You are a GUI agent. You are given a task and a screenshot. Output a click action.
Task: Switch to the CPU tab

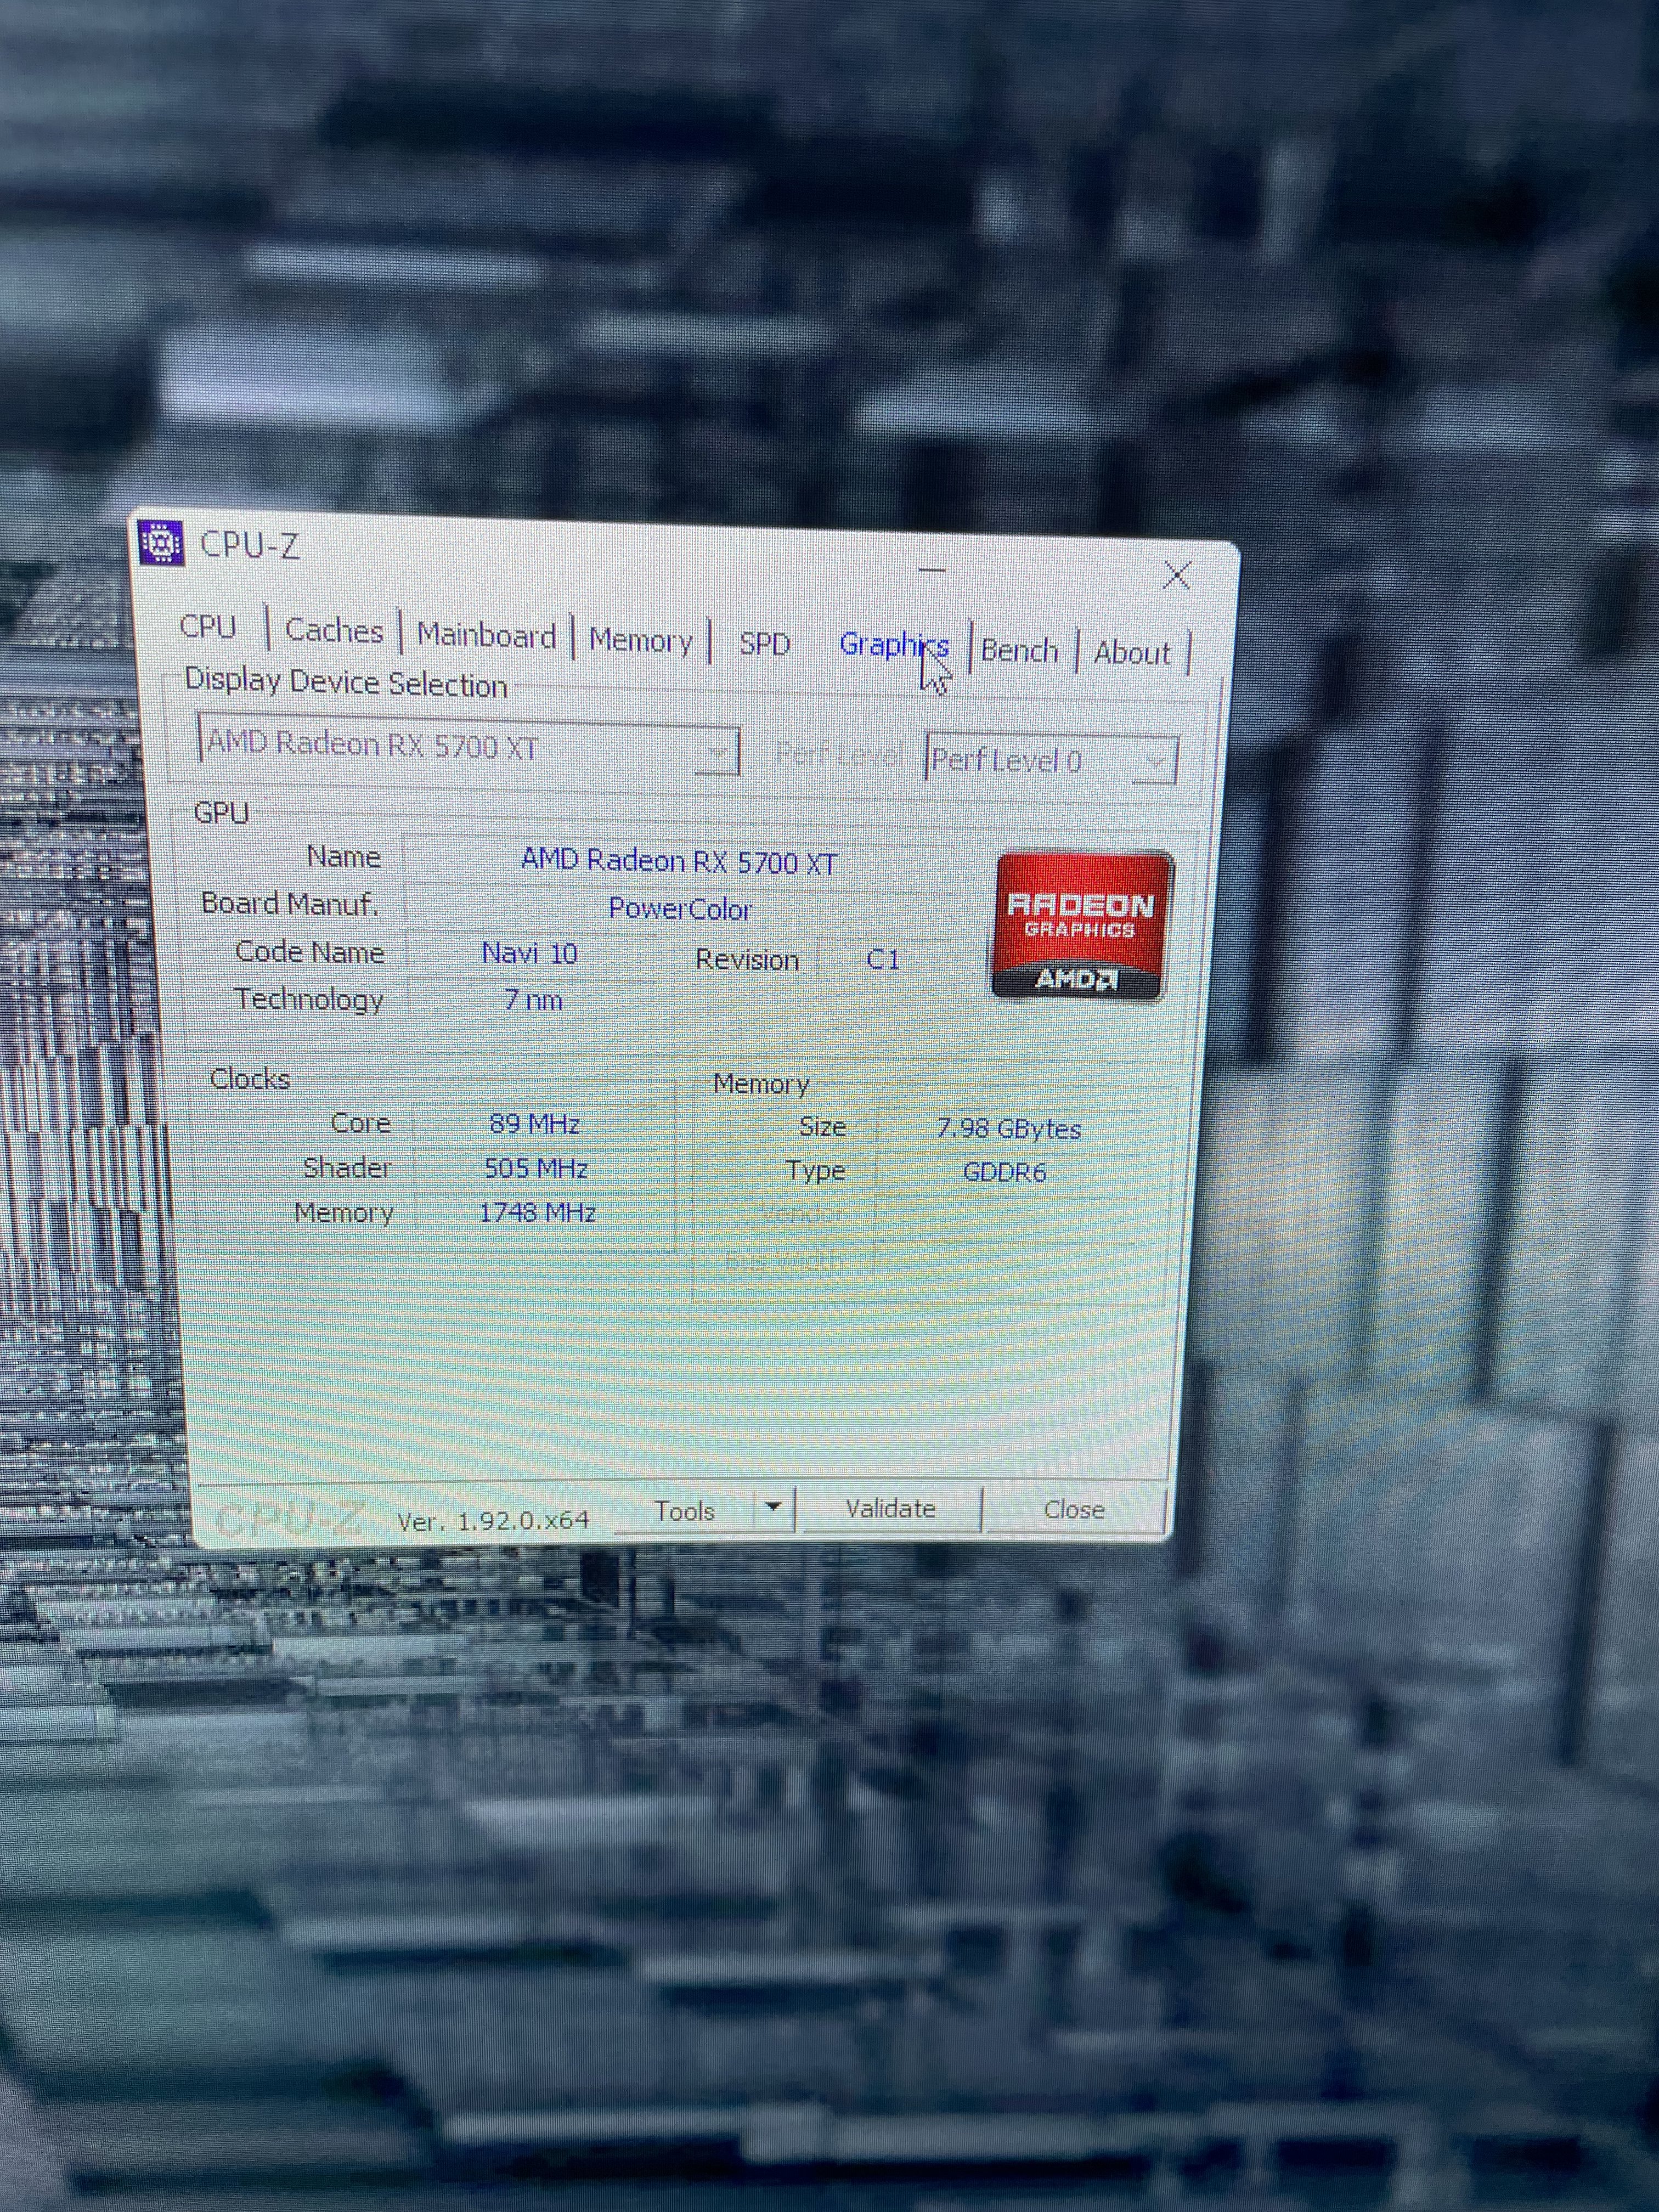(208, 627)
